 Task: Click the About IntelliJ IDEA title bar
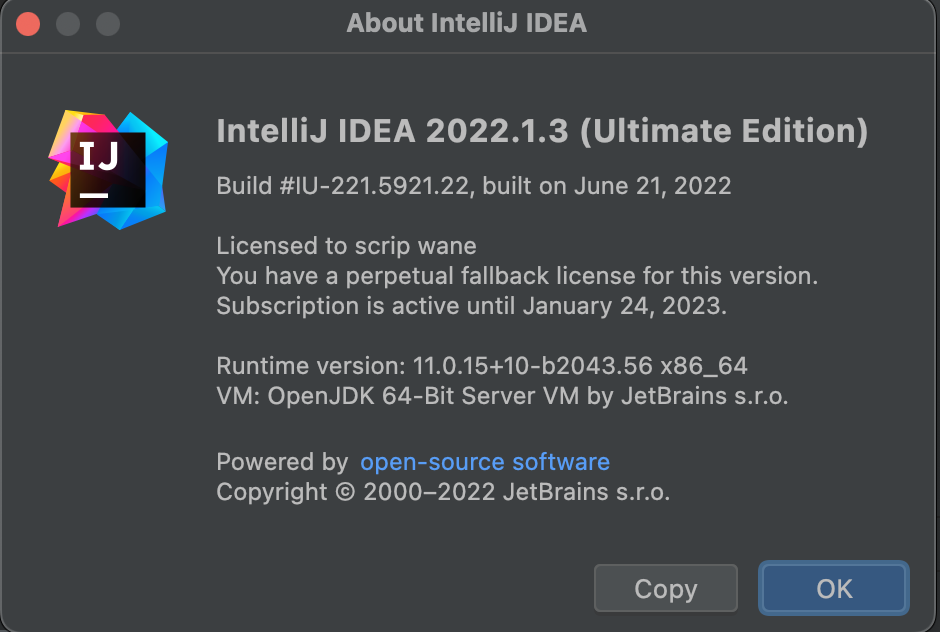click(x=466, y=23)
